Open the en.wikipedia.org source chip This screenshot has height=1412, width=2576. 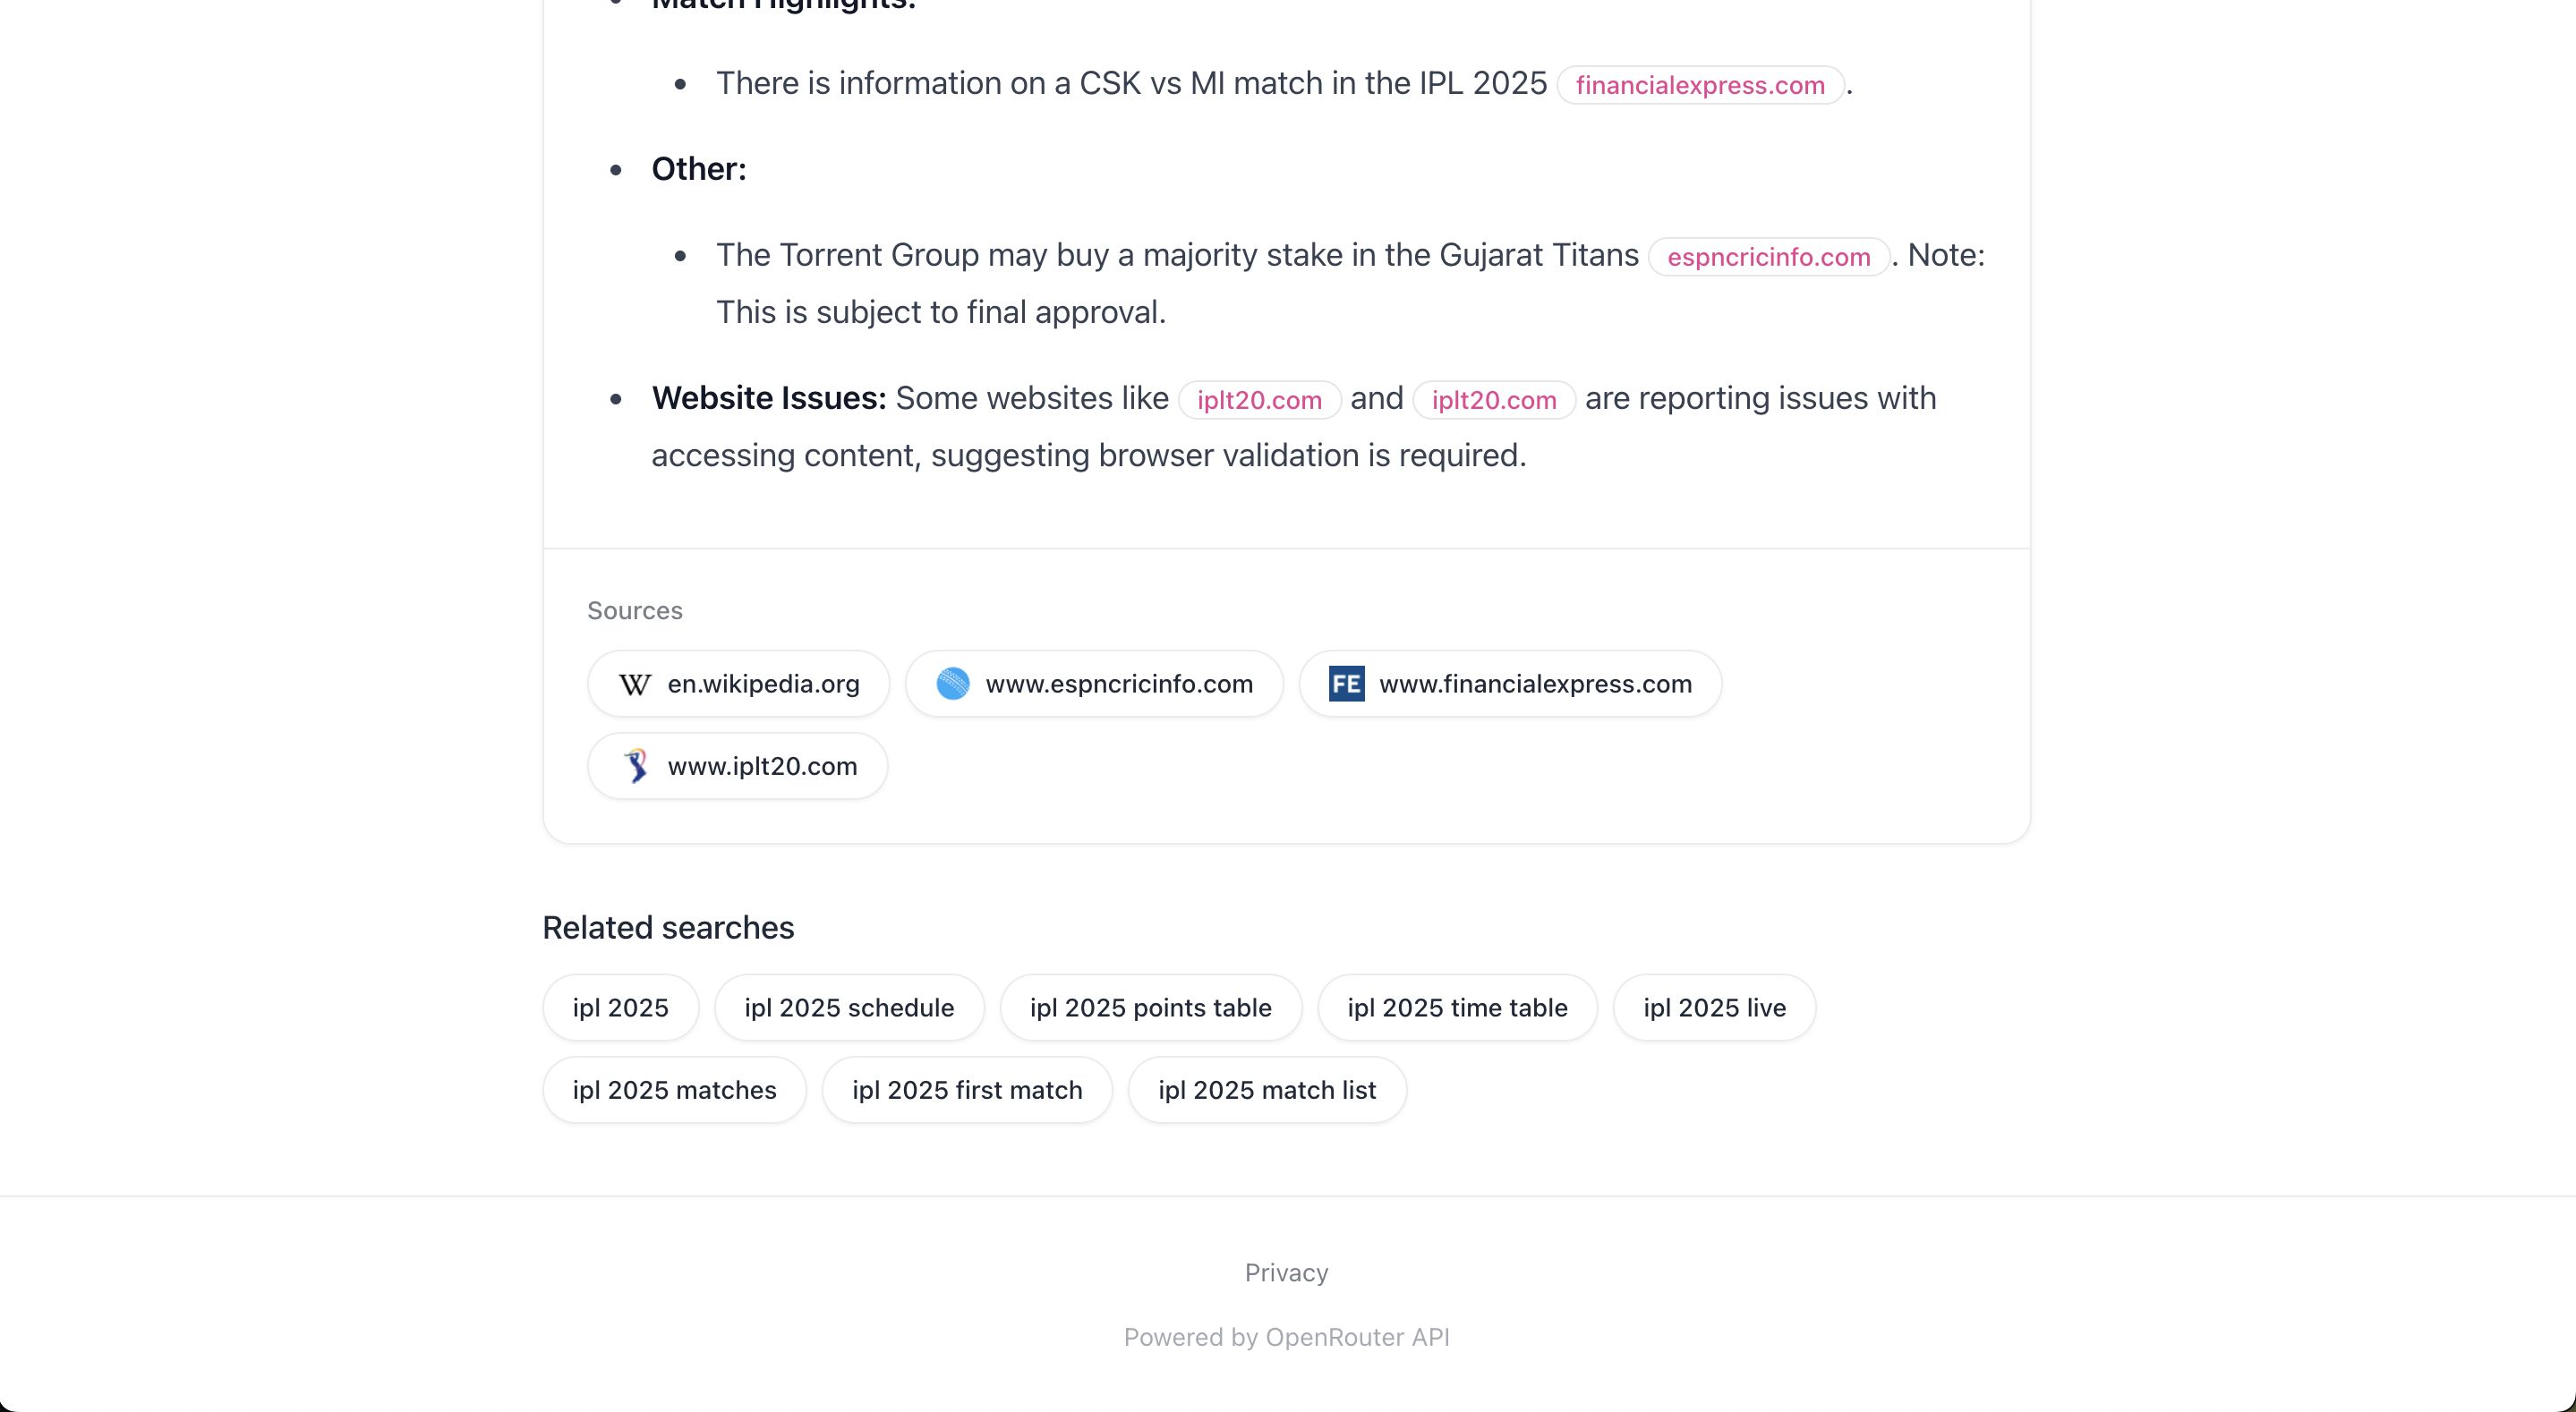[763, 684]
